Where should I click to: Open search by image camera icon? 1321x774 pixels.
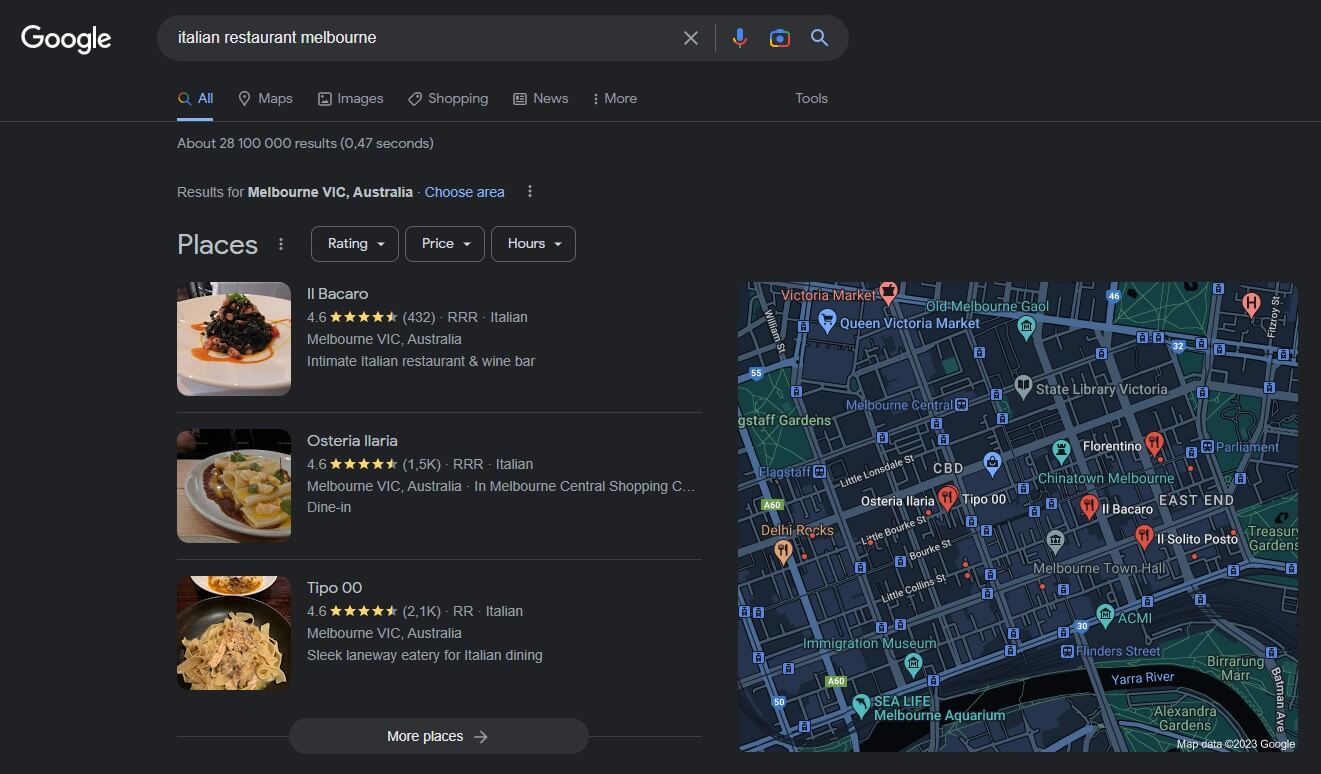click(x=780, y=38)
